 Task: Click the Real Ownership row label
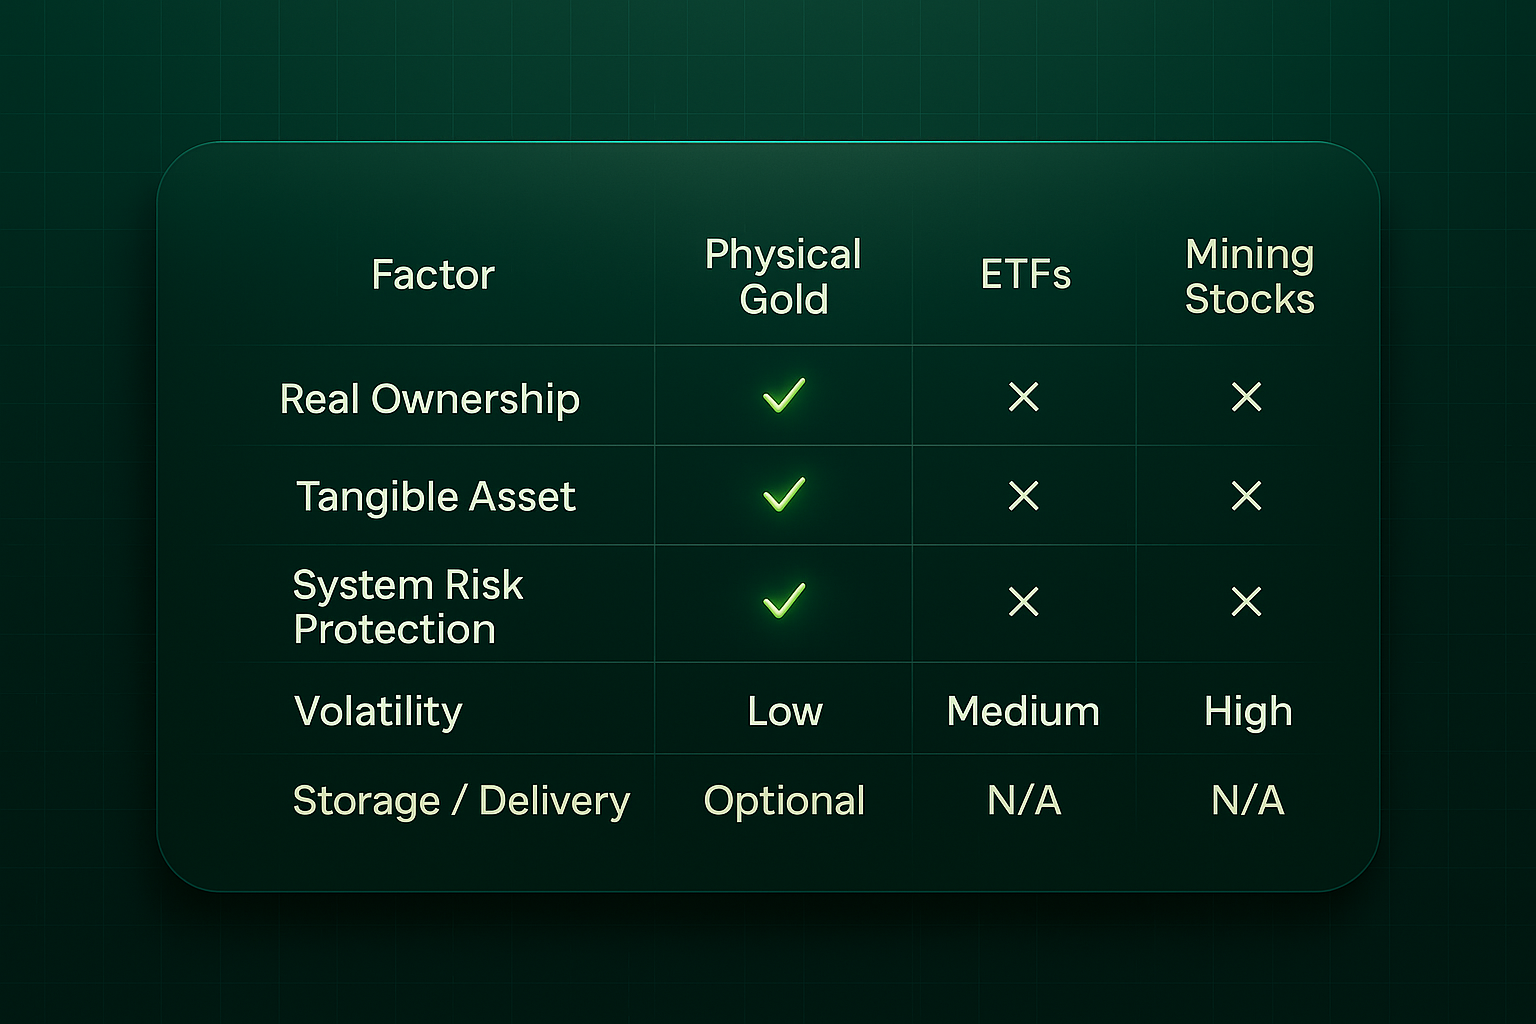(430, 399)
